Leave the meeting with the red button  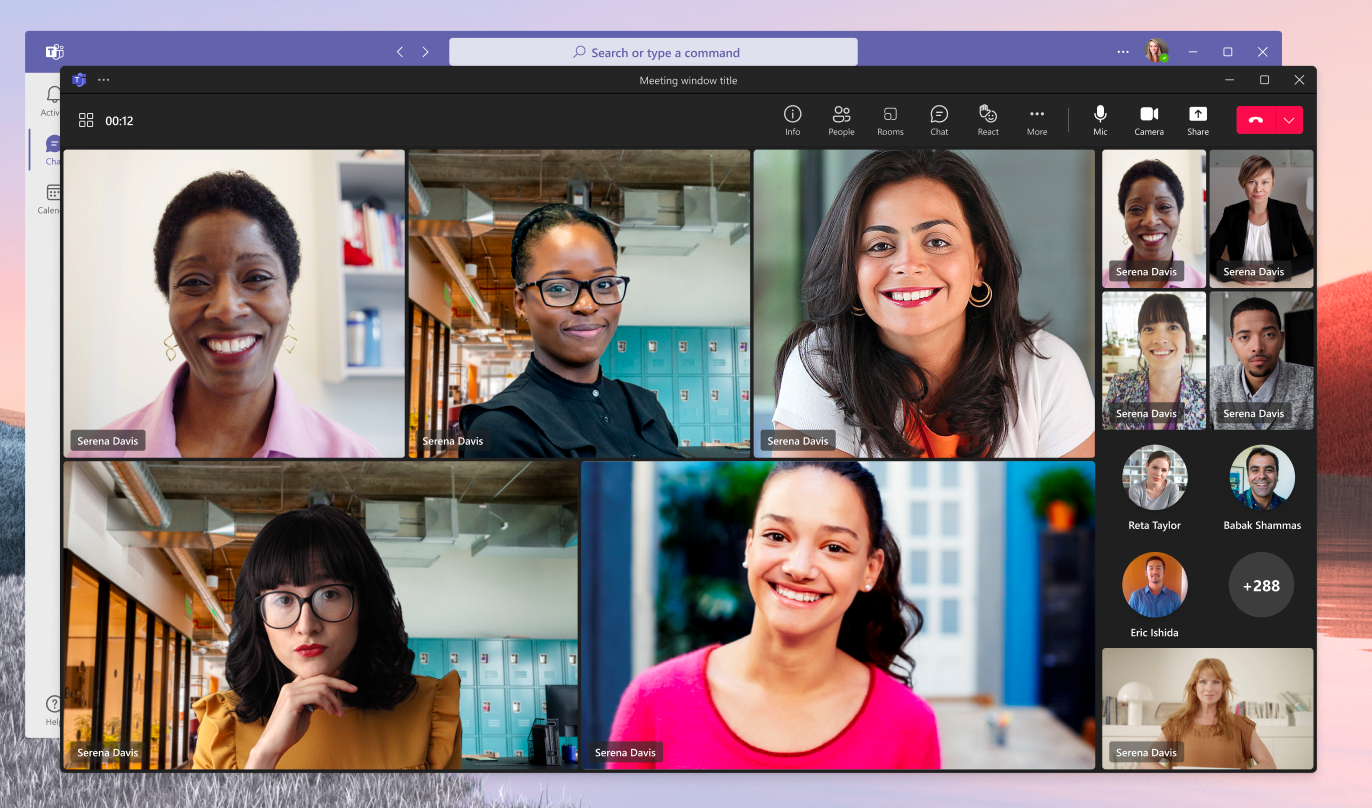[1256, 119]
